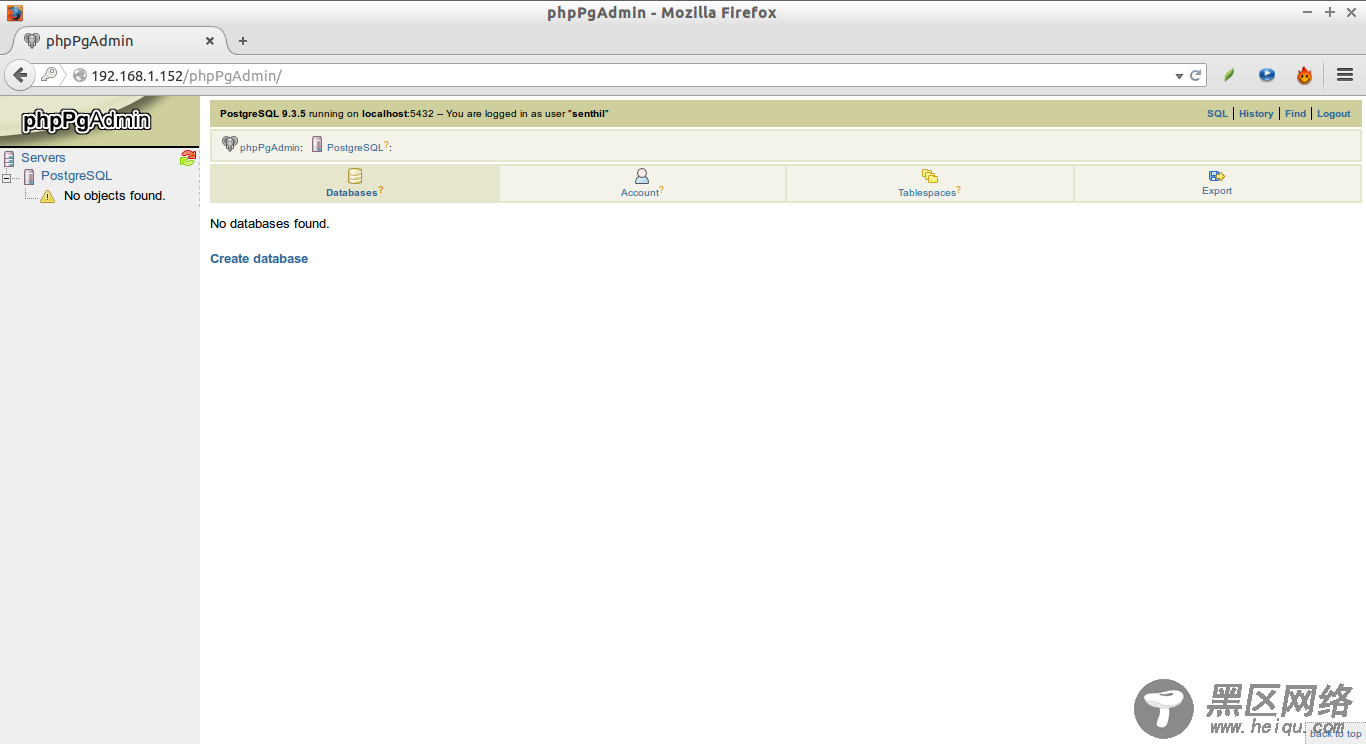Click the Create database link
Viewport: 1366px width, 744px height.
pyautogui.click(x=259, y=259)
